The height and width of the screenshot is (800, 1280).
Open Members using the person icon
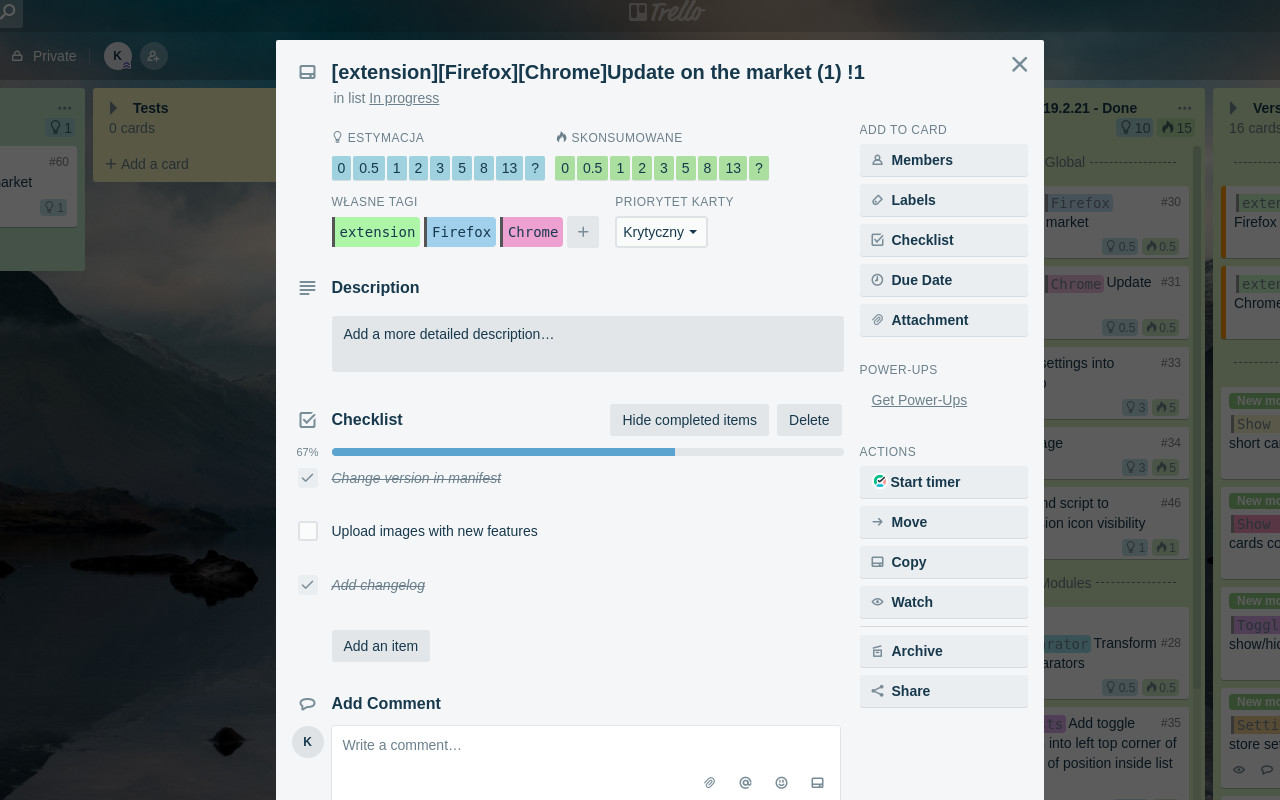click(x=877, y=160)
